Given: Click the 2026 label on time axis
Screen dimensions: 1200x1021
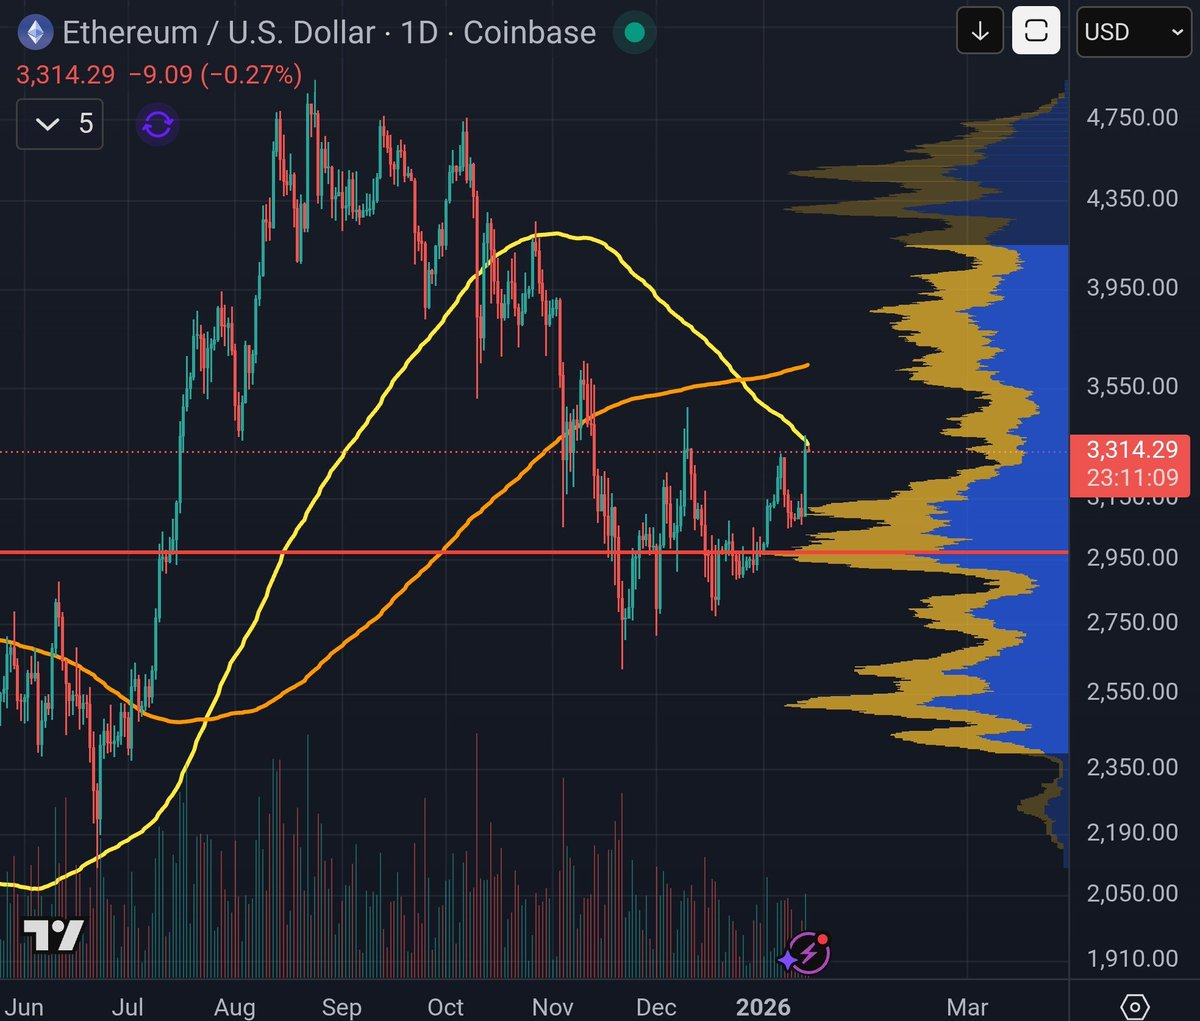Looking at the screenshot, I should [x=763, y=1006].
